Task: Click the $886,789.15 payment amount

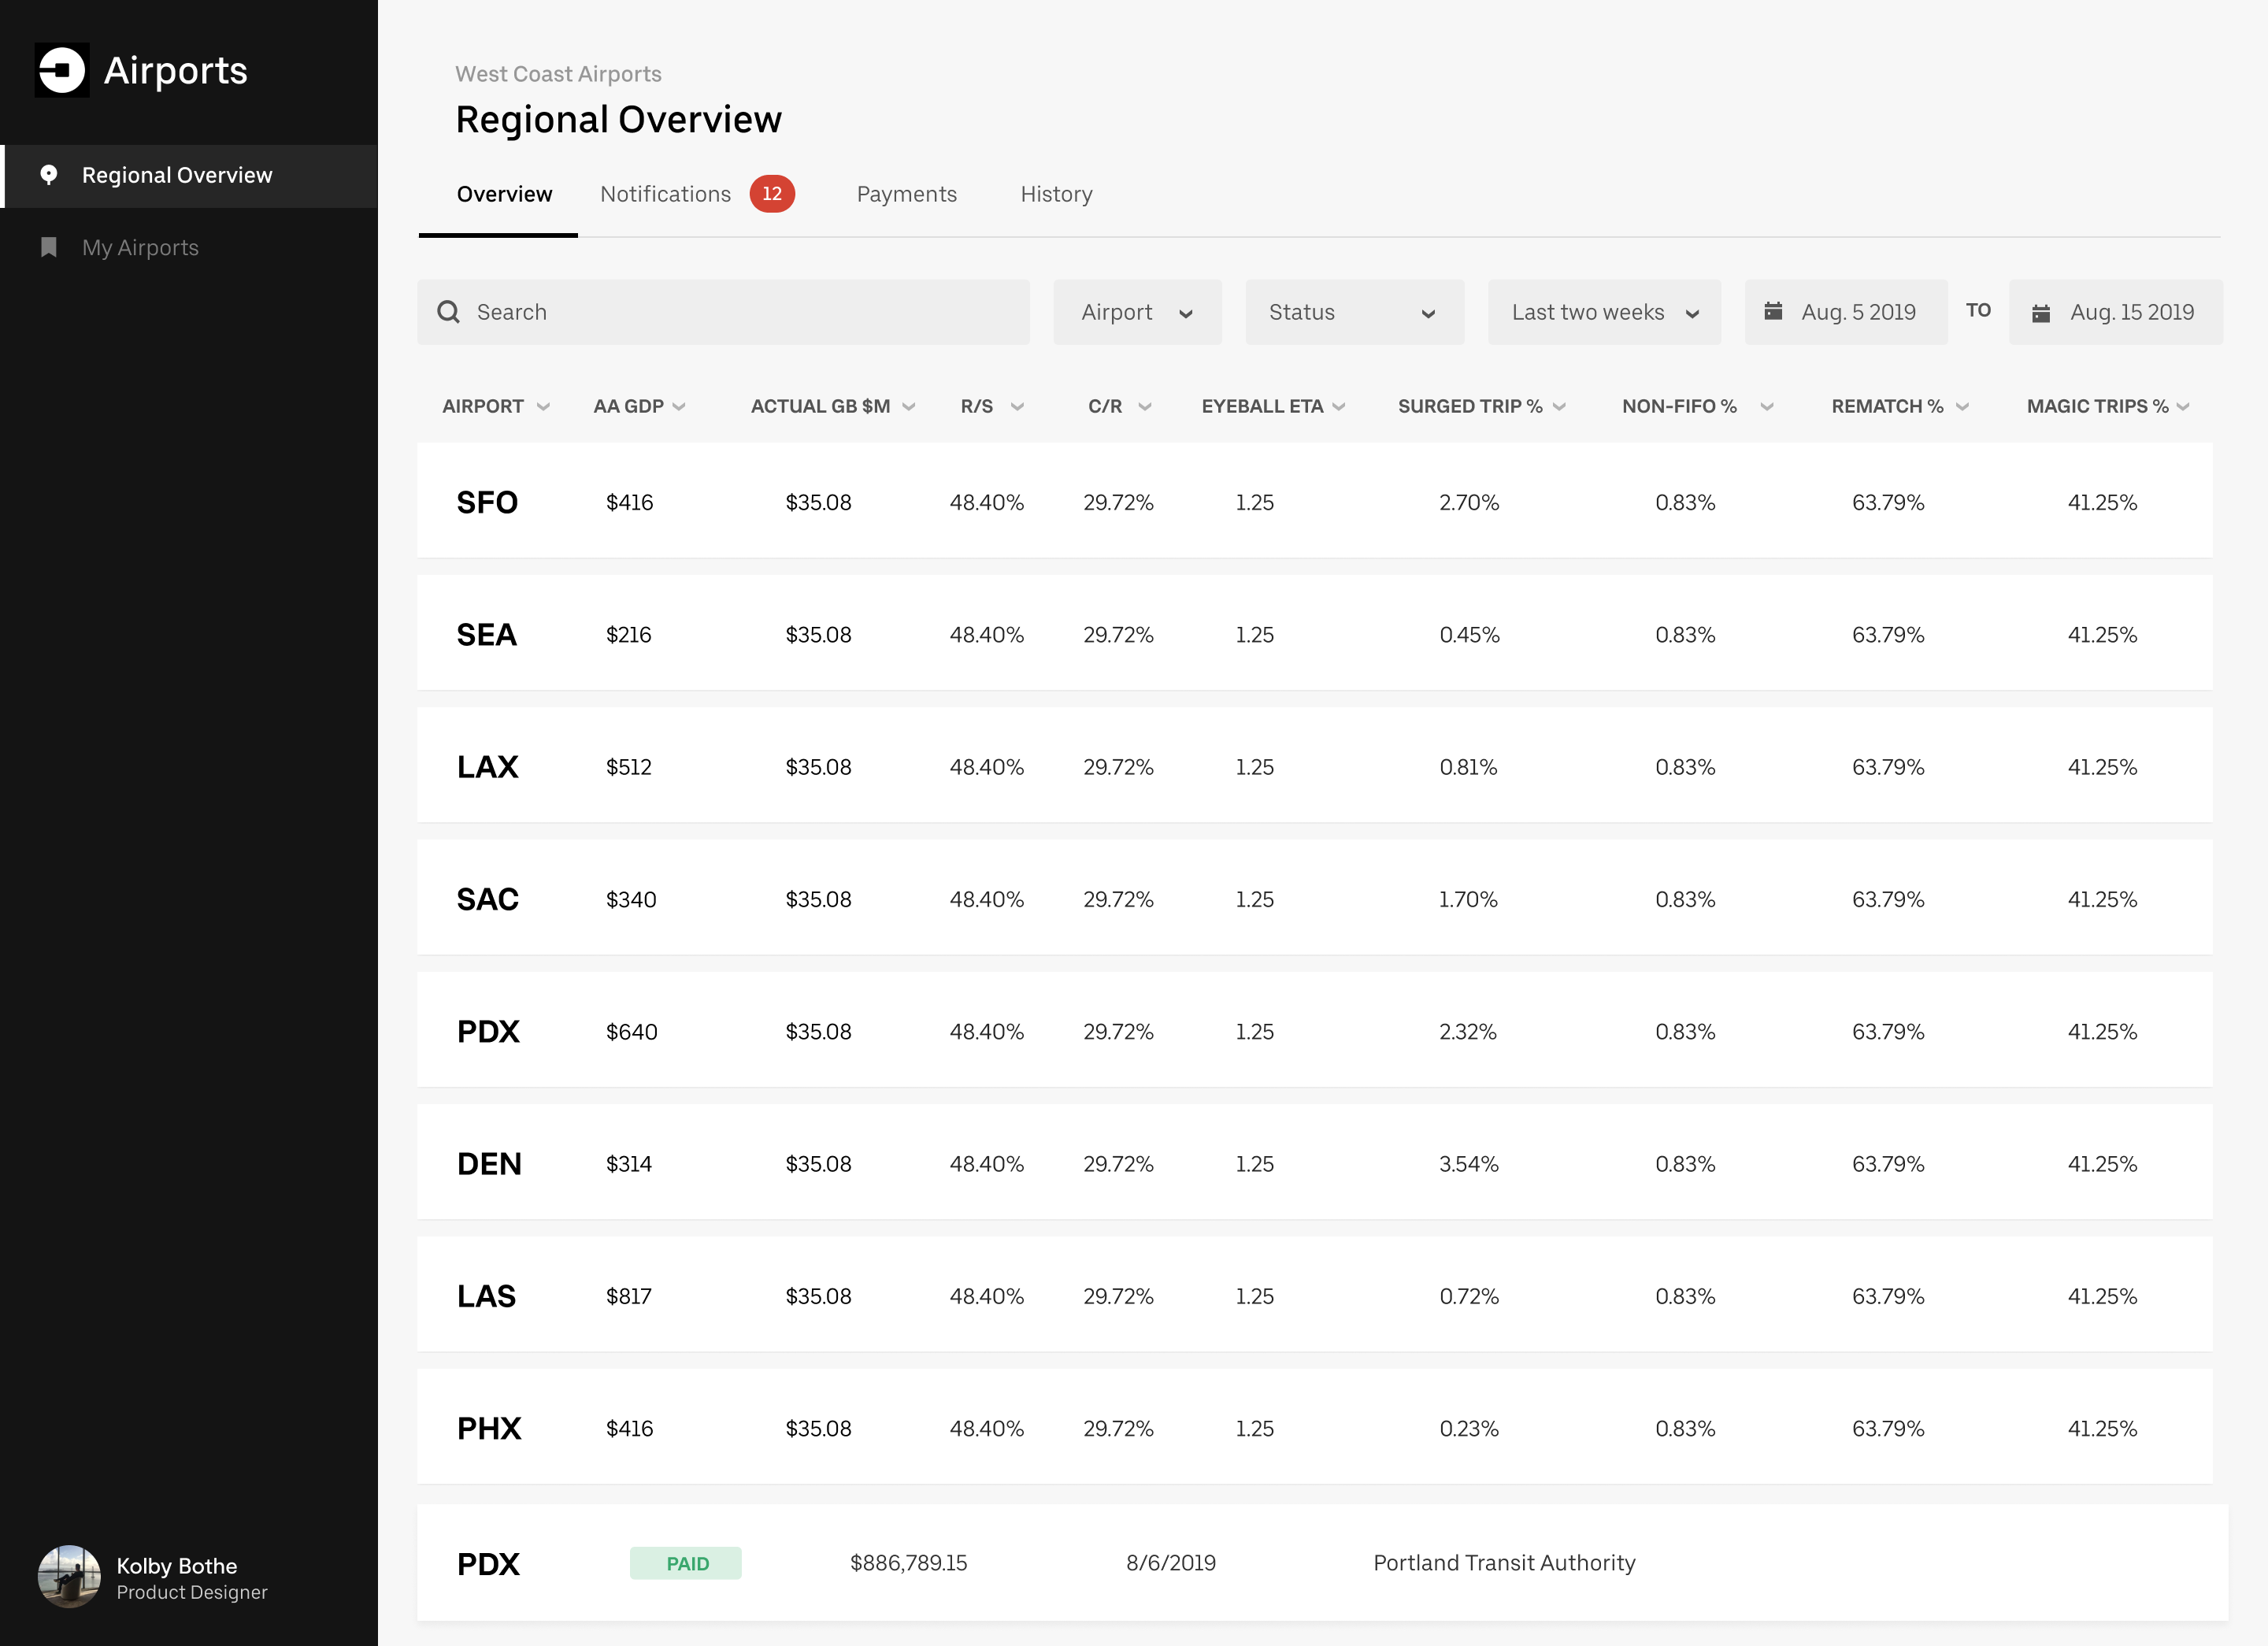Action: 908,1563
